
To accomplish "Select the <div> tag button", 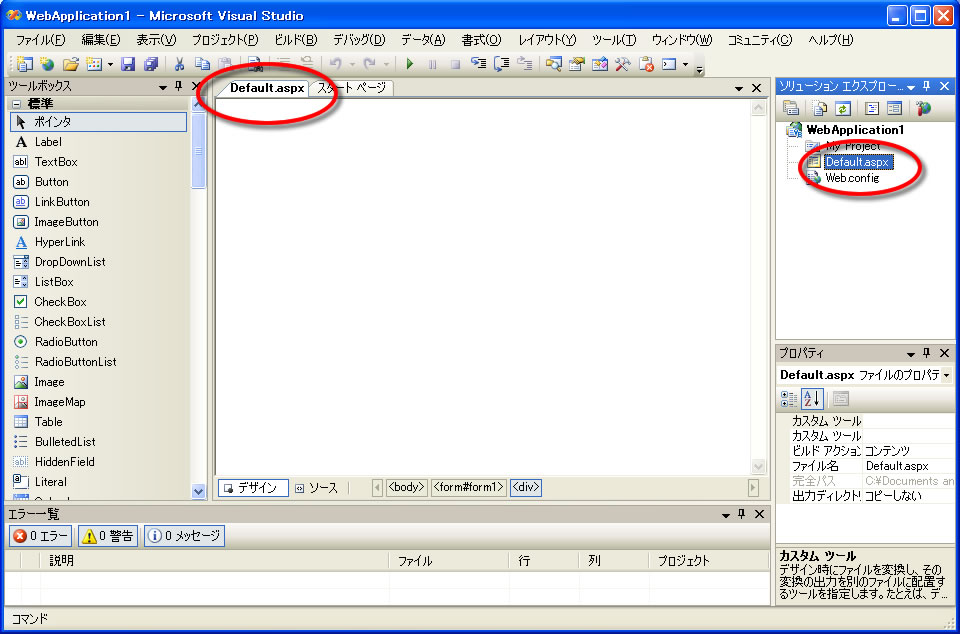I will (x=526, y=488).
